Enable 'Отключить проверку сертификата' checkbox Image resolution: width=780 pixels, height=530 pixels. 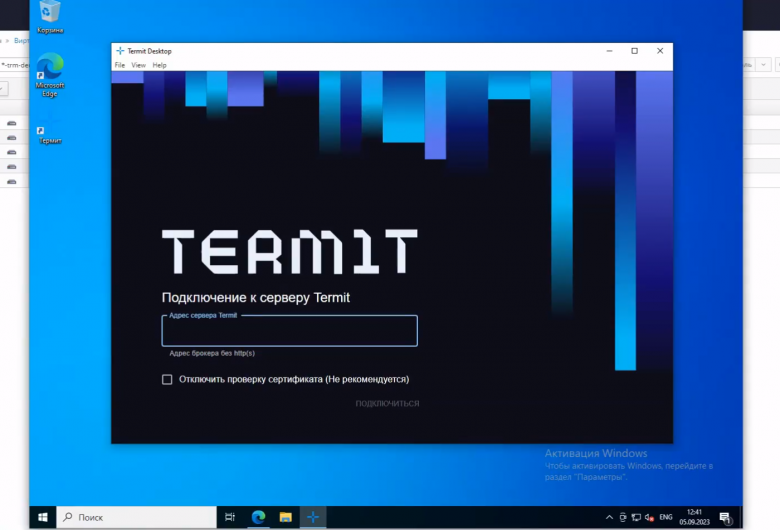tap(167, 380)
